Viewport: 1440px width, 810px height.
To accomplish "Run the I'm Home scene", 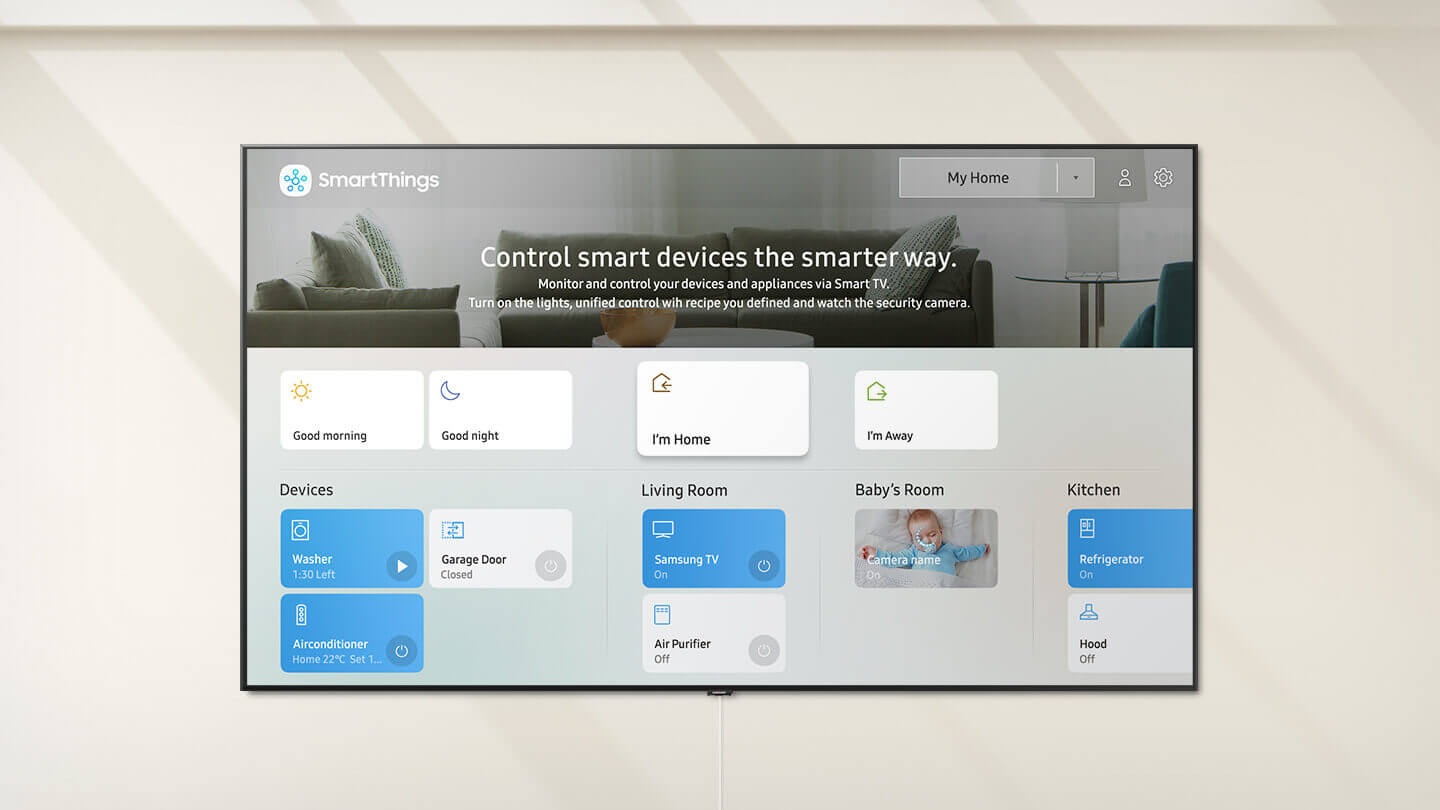I will [723, 409].
